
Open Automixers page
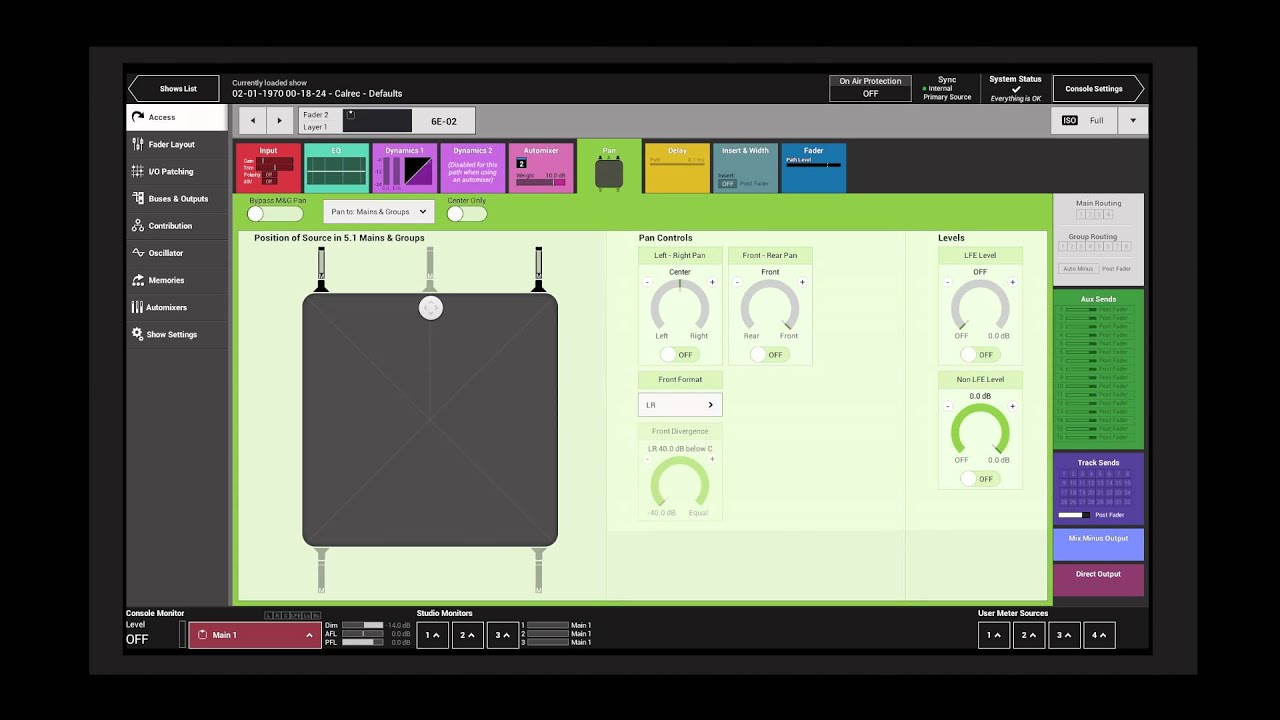[177, 307]
